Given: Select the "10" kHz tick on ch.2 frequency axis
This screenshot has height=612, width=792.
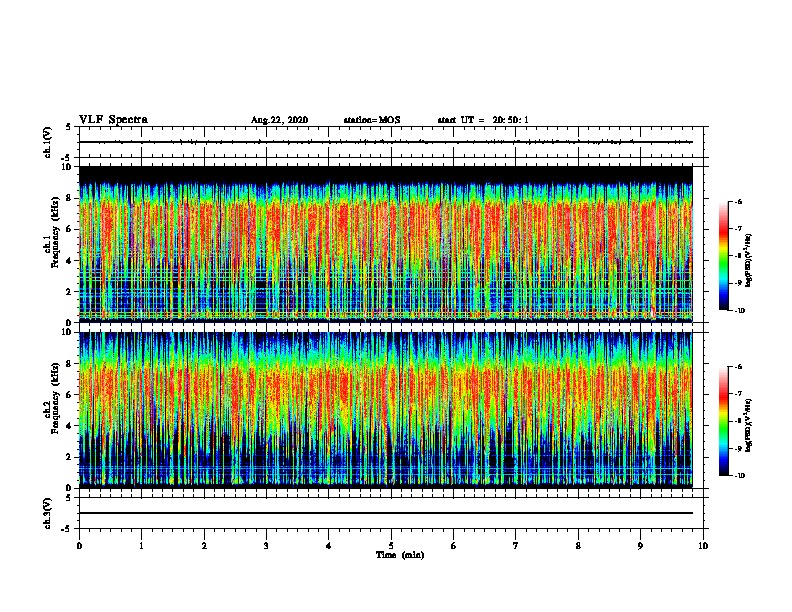Looking at the screenshot, I should [66, 332].
